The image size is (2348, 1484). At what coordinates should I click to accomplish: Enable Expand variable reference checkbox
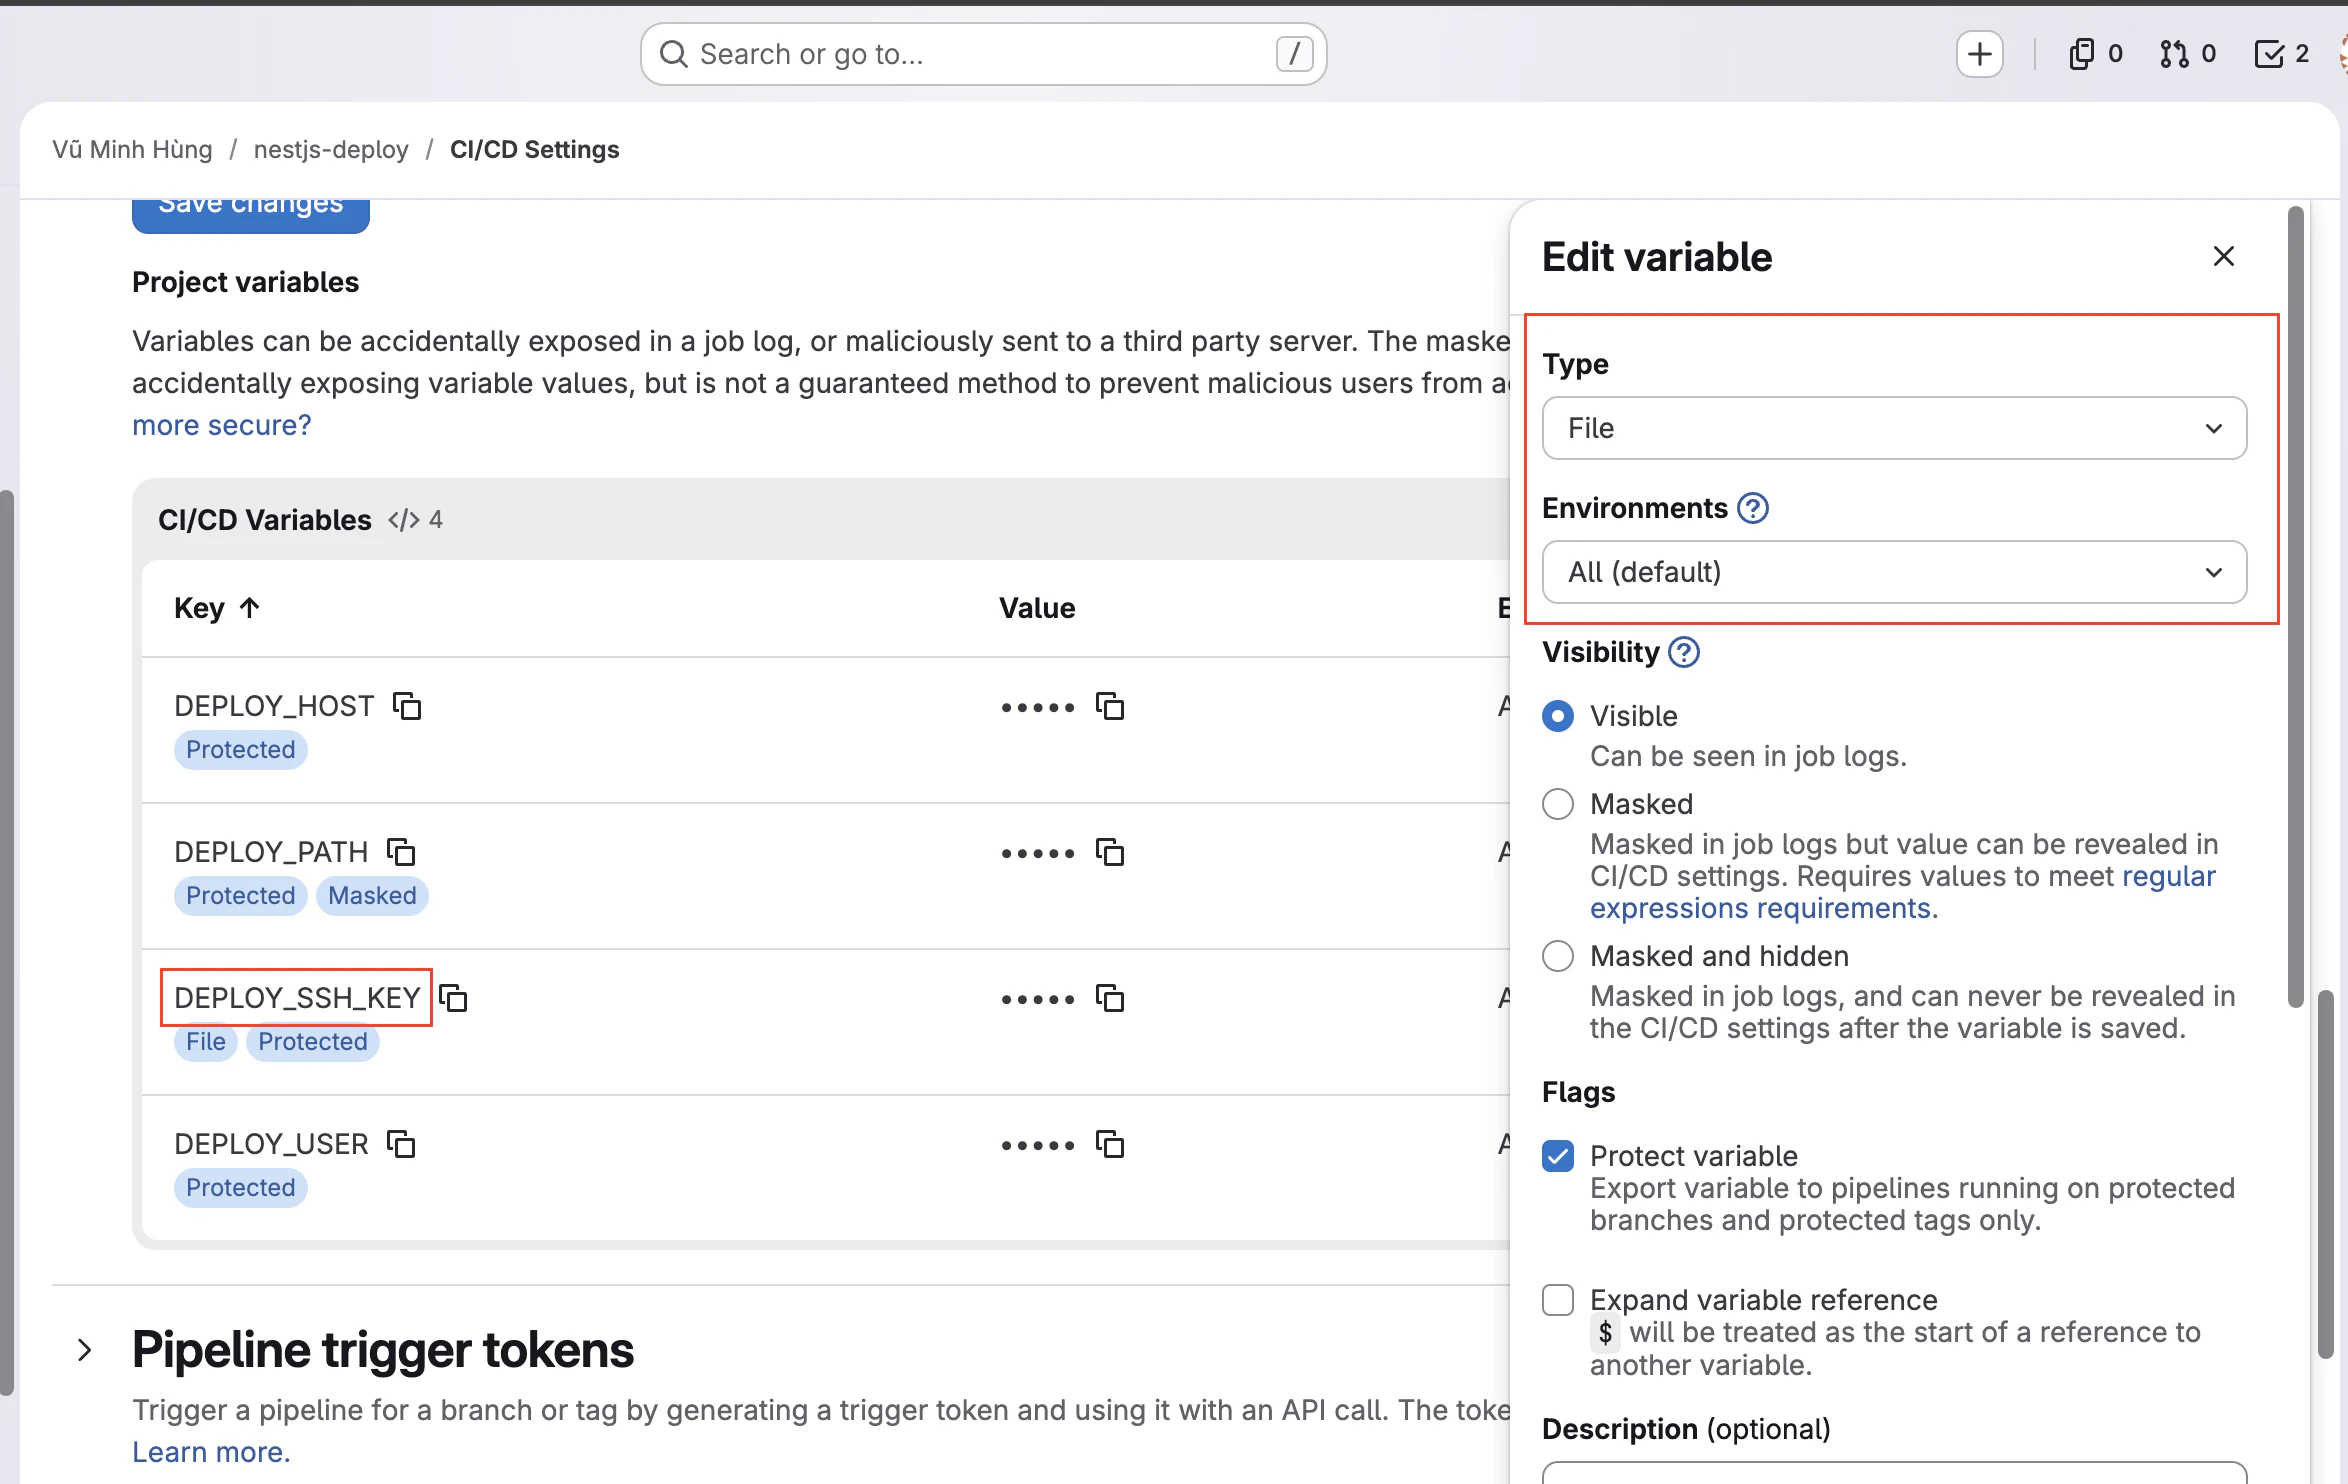(1558, 1300)
